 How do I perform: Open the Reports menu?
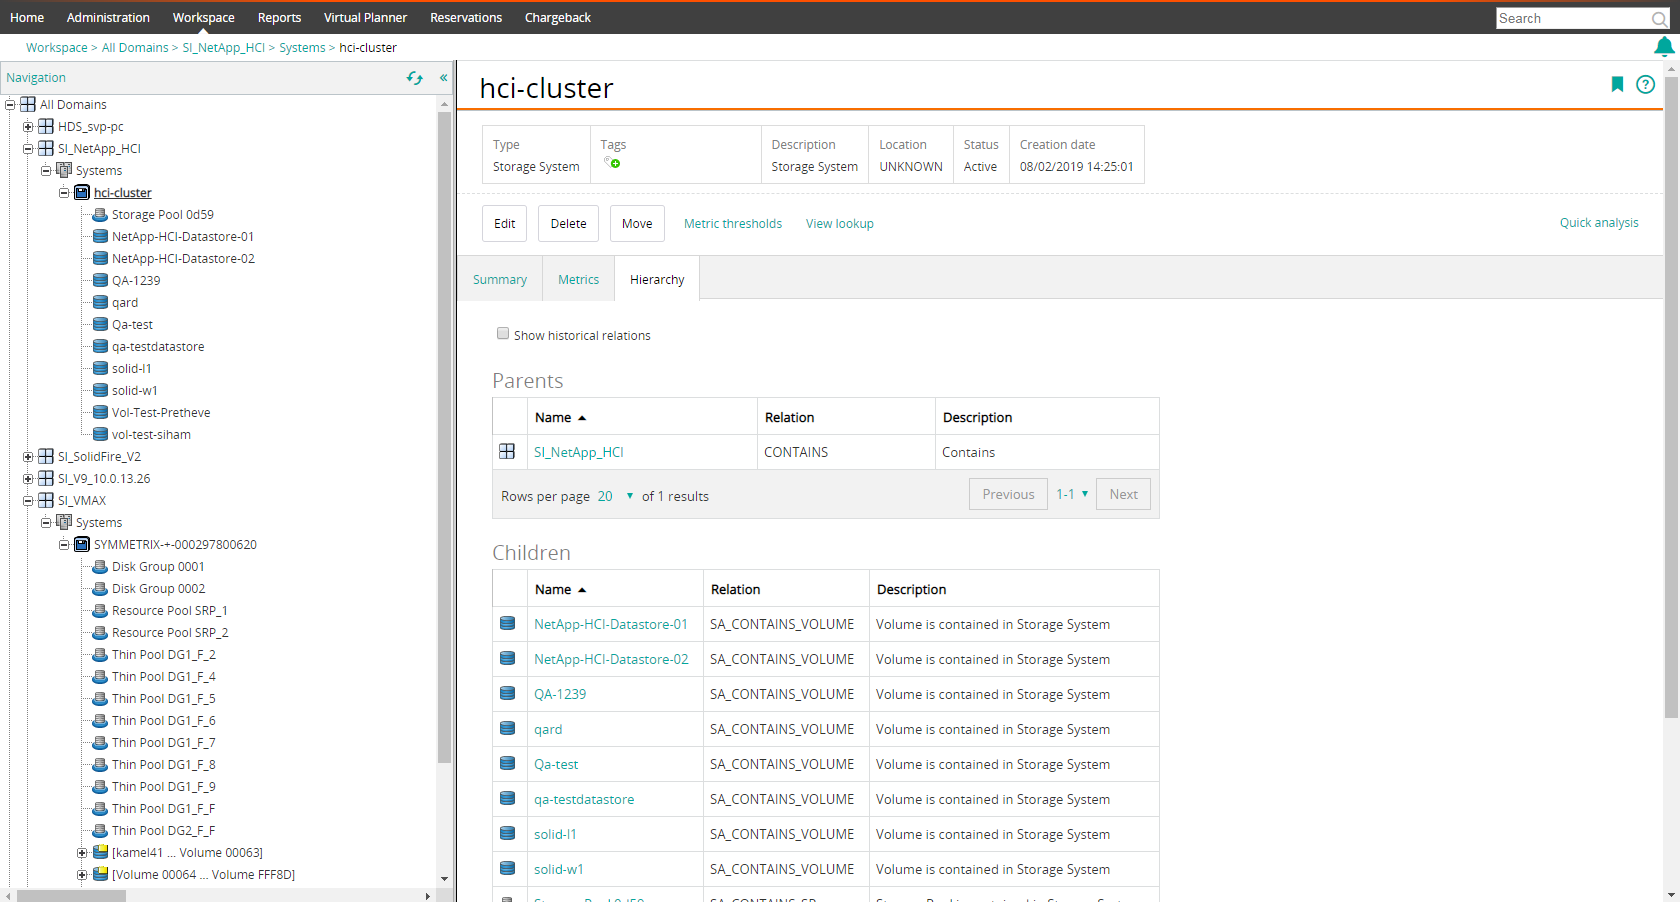(279, 18)
